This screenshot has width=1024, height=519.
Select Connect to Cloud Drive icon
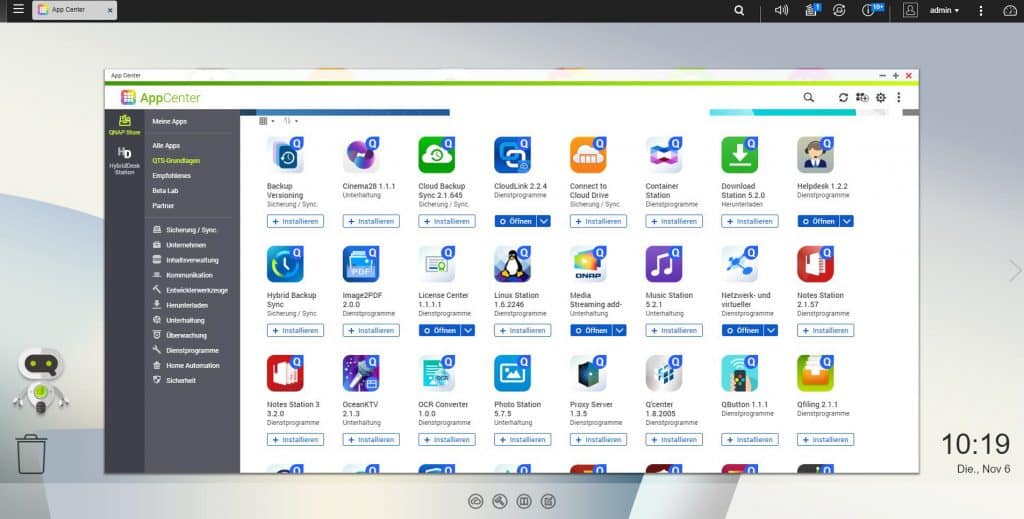click(588, 155)
